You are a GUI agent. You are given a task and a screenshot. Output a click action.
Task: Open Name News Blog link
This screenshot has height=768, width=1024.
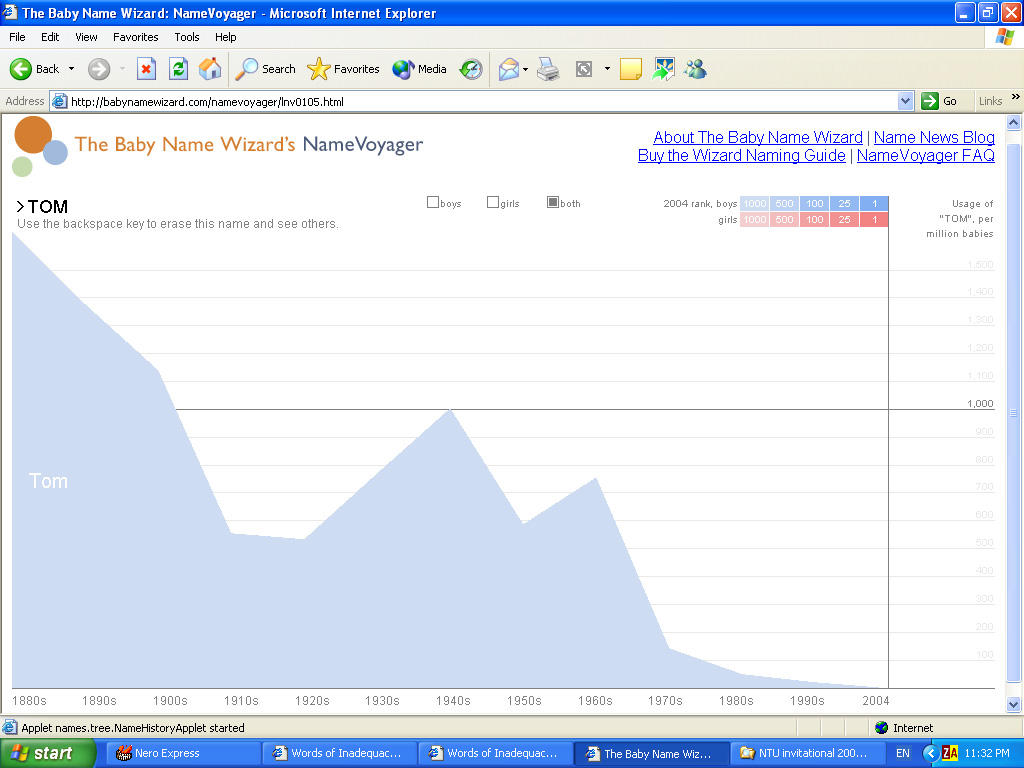(934, 138)
